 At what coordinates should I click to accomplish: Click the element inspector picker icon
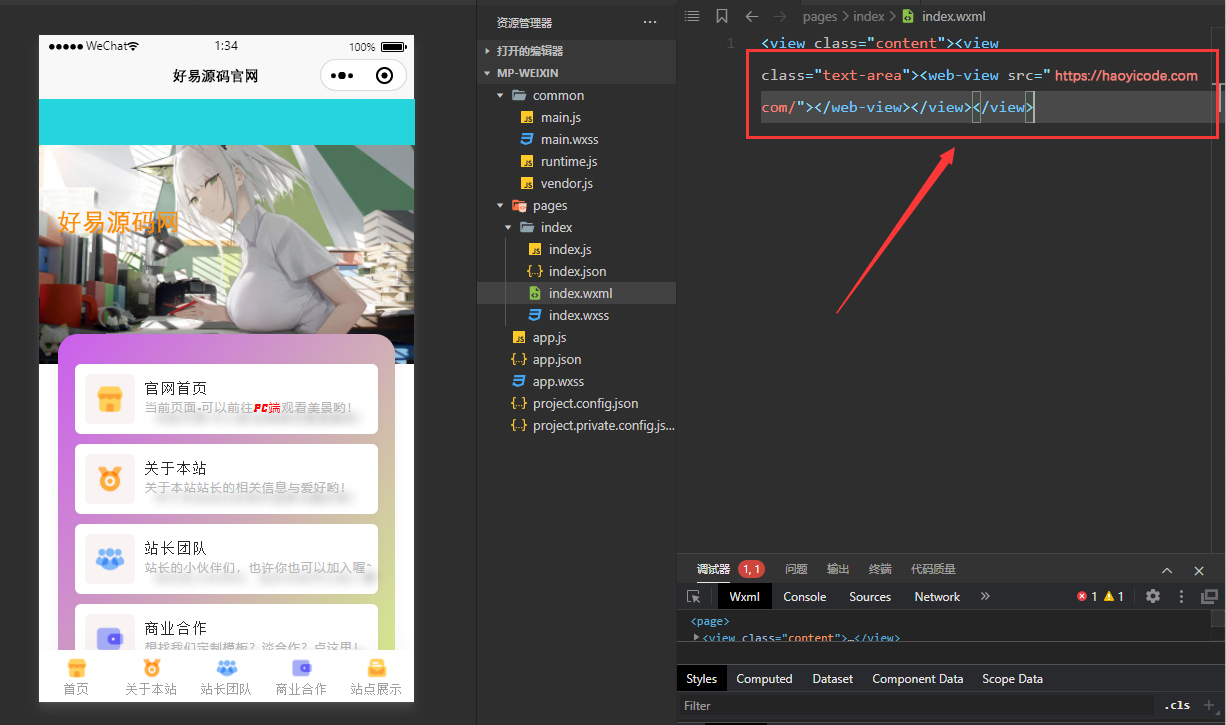[693, 596]
